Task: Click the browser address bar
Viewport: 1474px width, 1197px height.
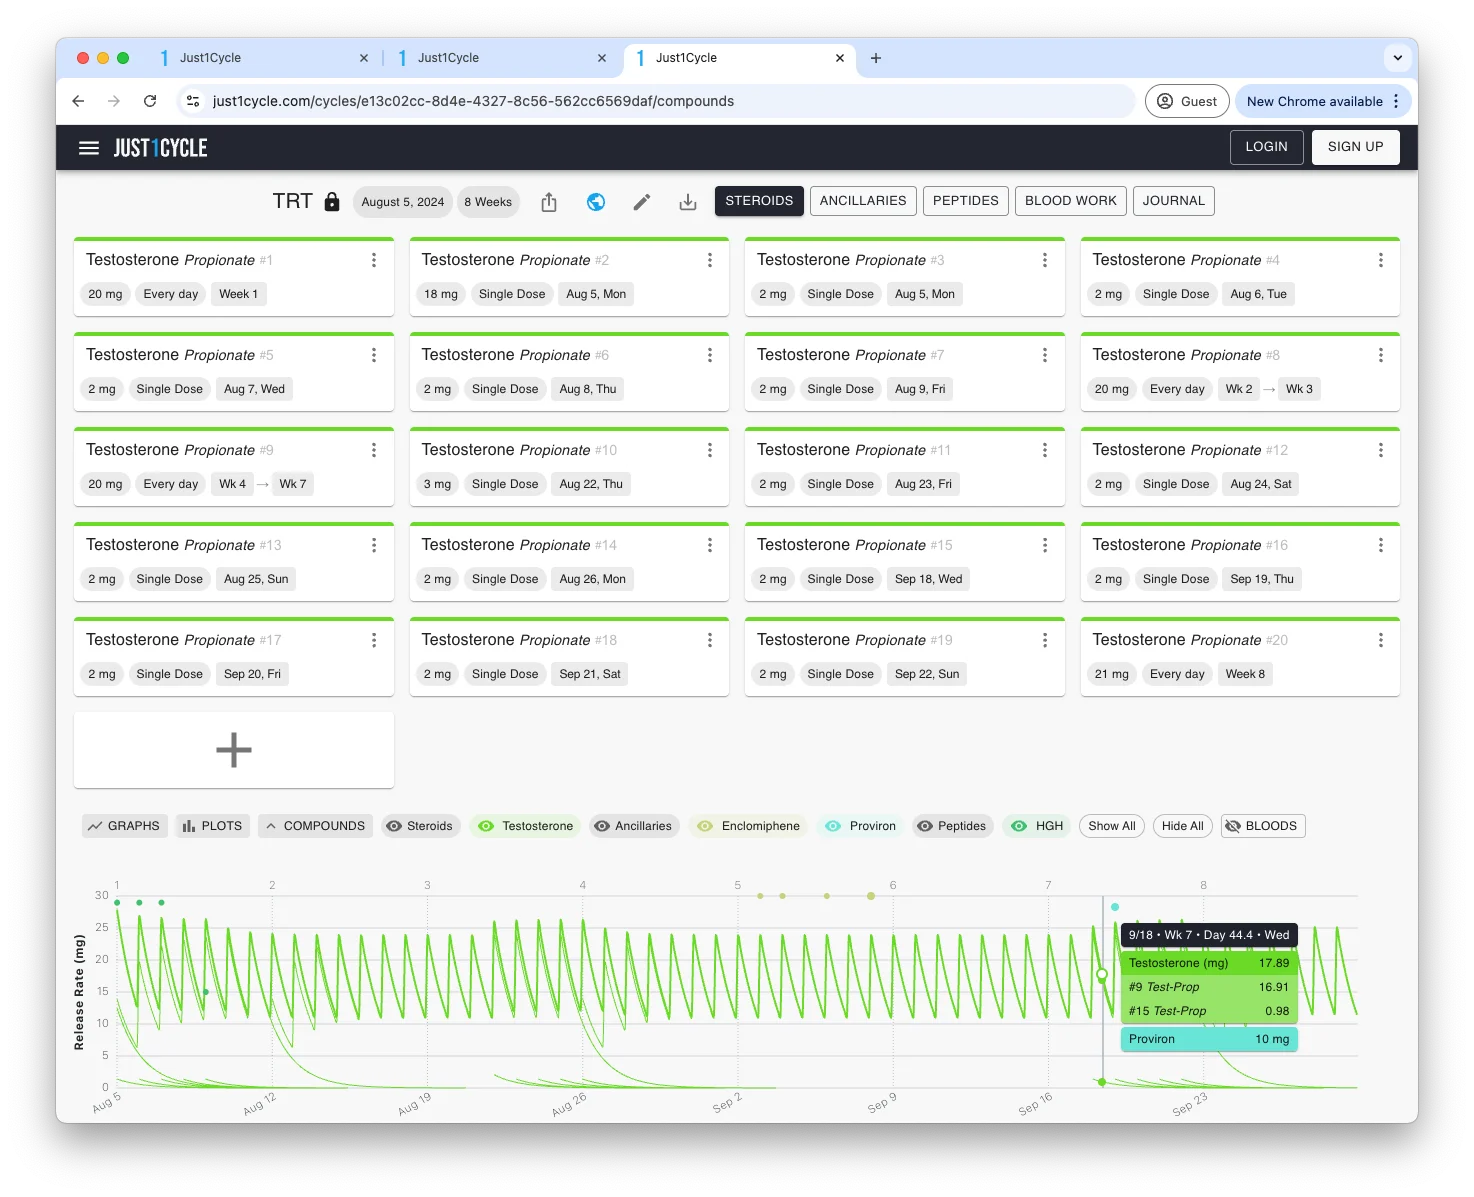Action: [x=656, y=101]
